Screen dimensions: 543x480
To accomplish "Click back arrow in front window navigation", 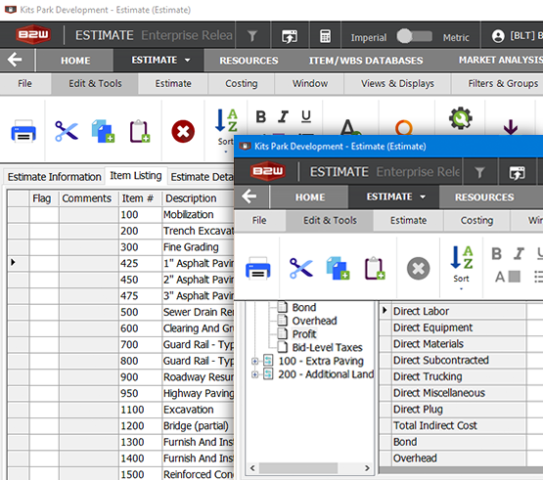I will pyautogui.click(x=249, y=196).
